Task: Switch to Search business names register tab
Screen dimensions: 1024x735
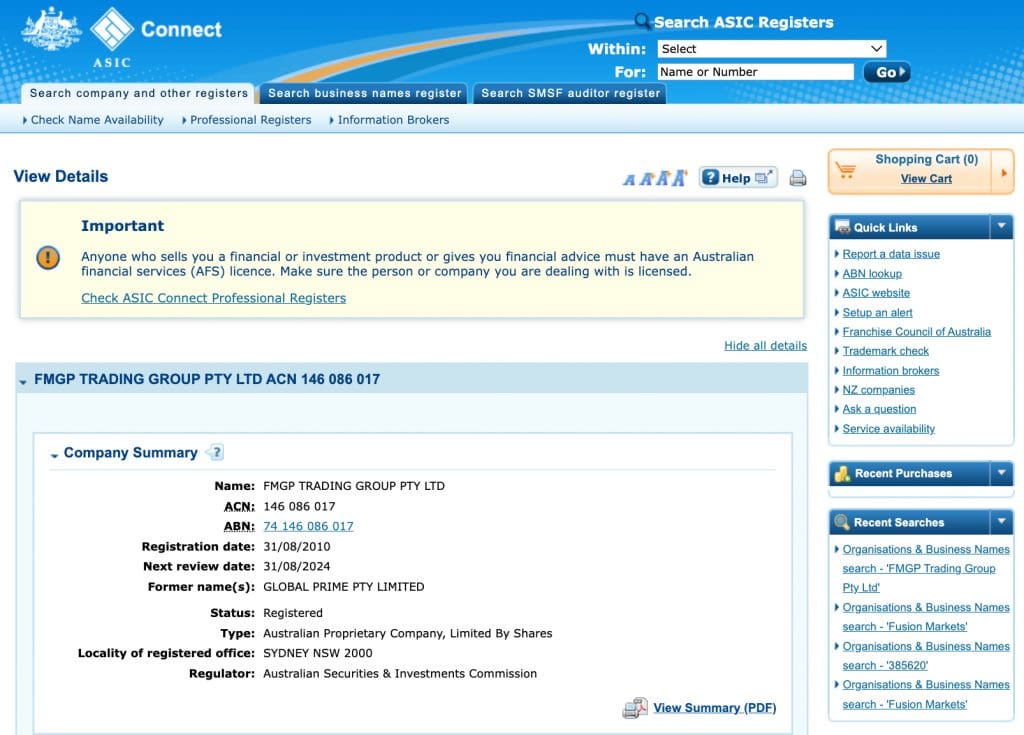Action: click(365, 93)
